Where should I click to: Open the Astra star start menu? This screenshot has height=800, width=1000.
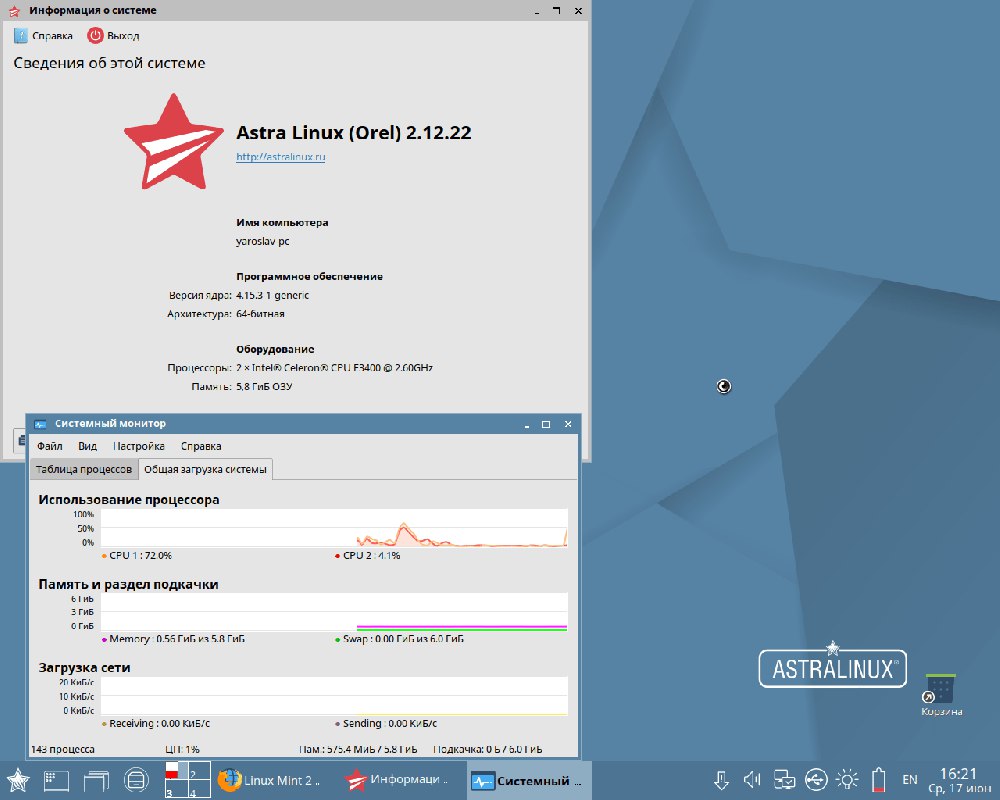click(18, 780)
